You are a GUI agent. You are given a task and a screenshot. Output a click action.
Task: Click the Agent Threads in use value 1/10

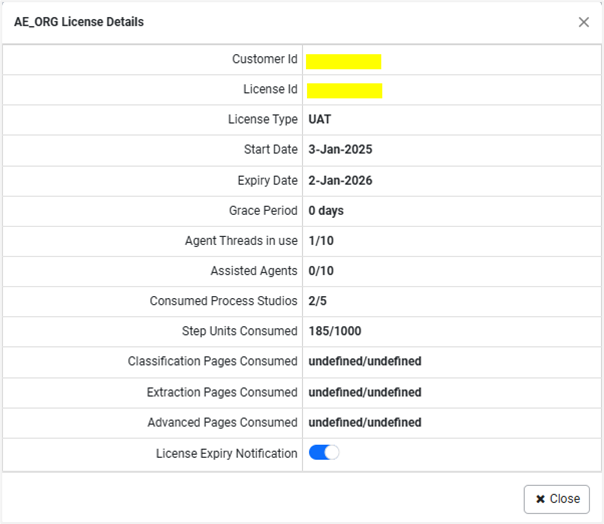tap(320, 241)
